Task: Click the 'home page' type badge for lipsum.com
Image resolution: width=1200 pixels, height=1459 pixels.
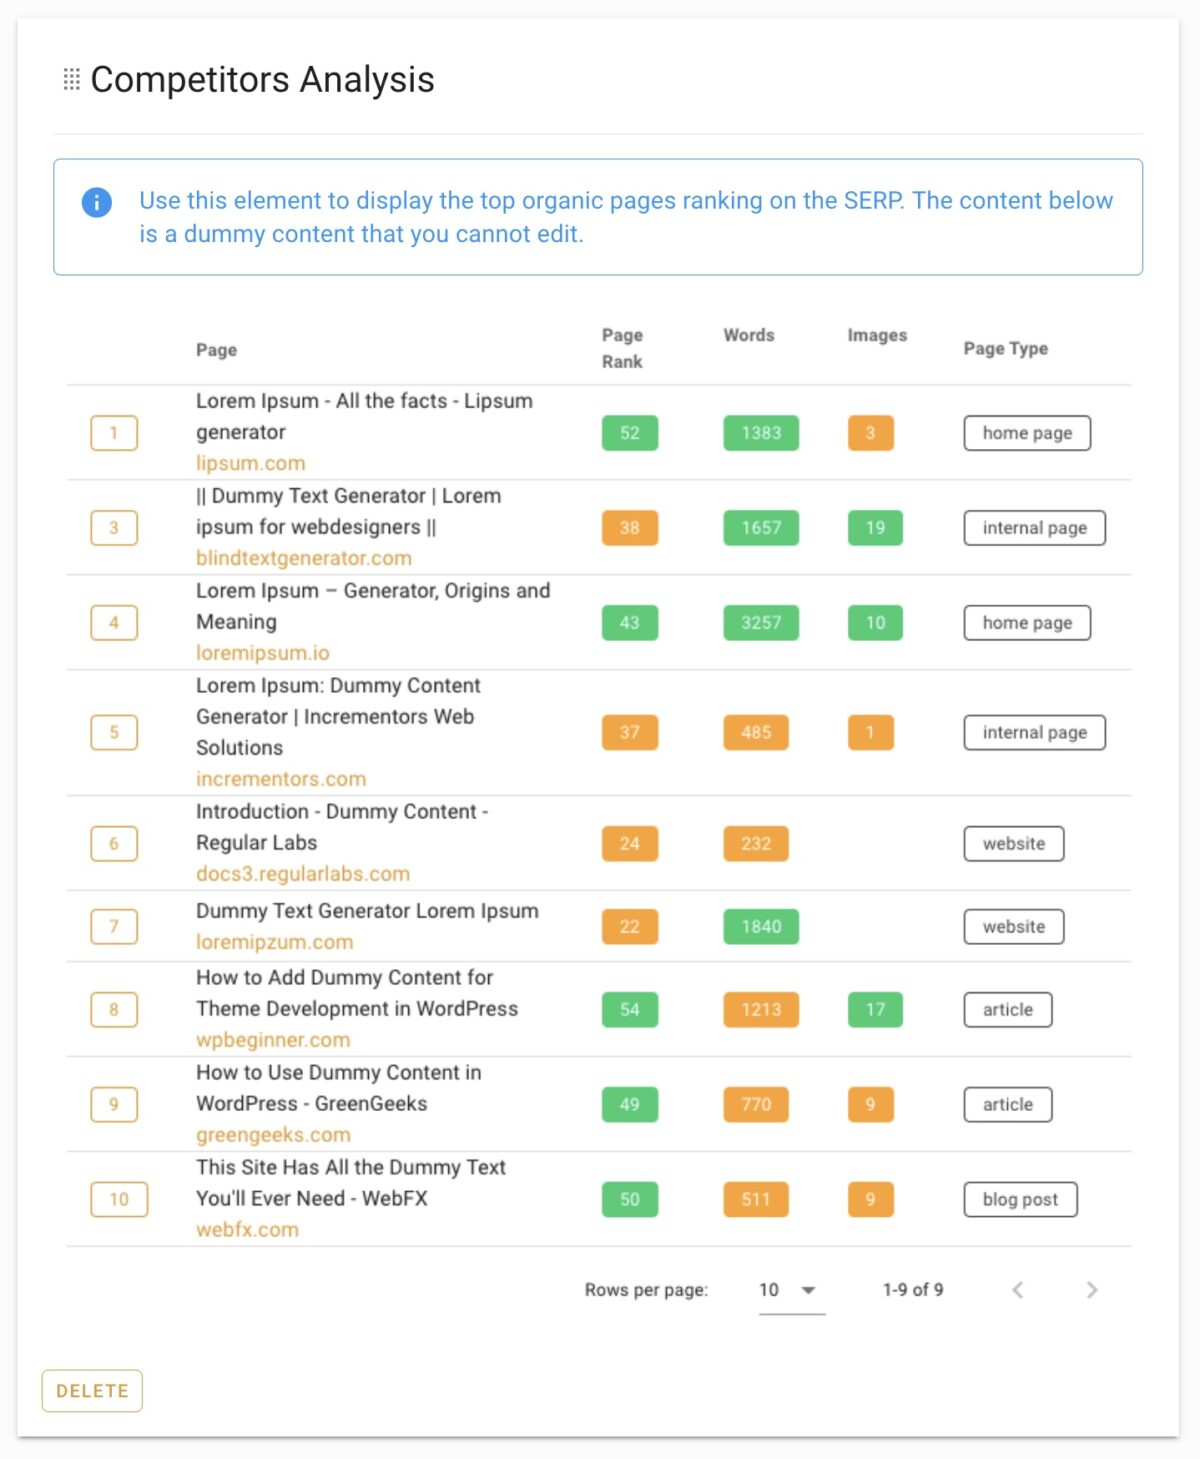Action: [x=1027, y=432]
